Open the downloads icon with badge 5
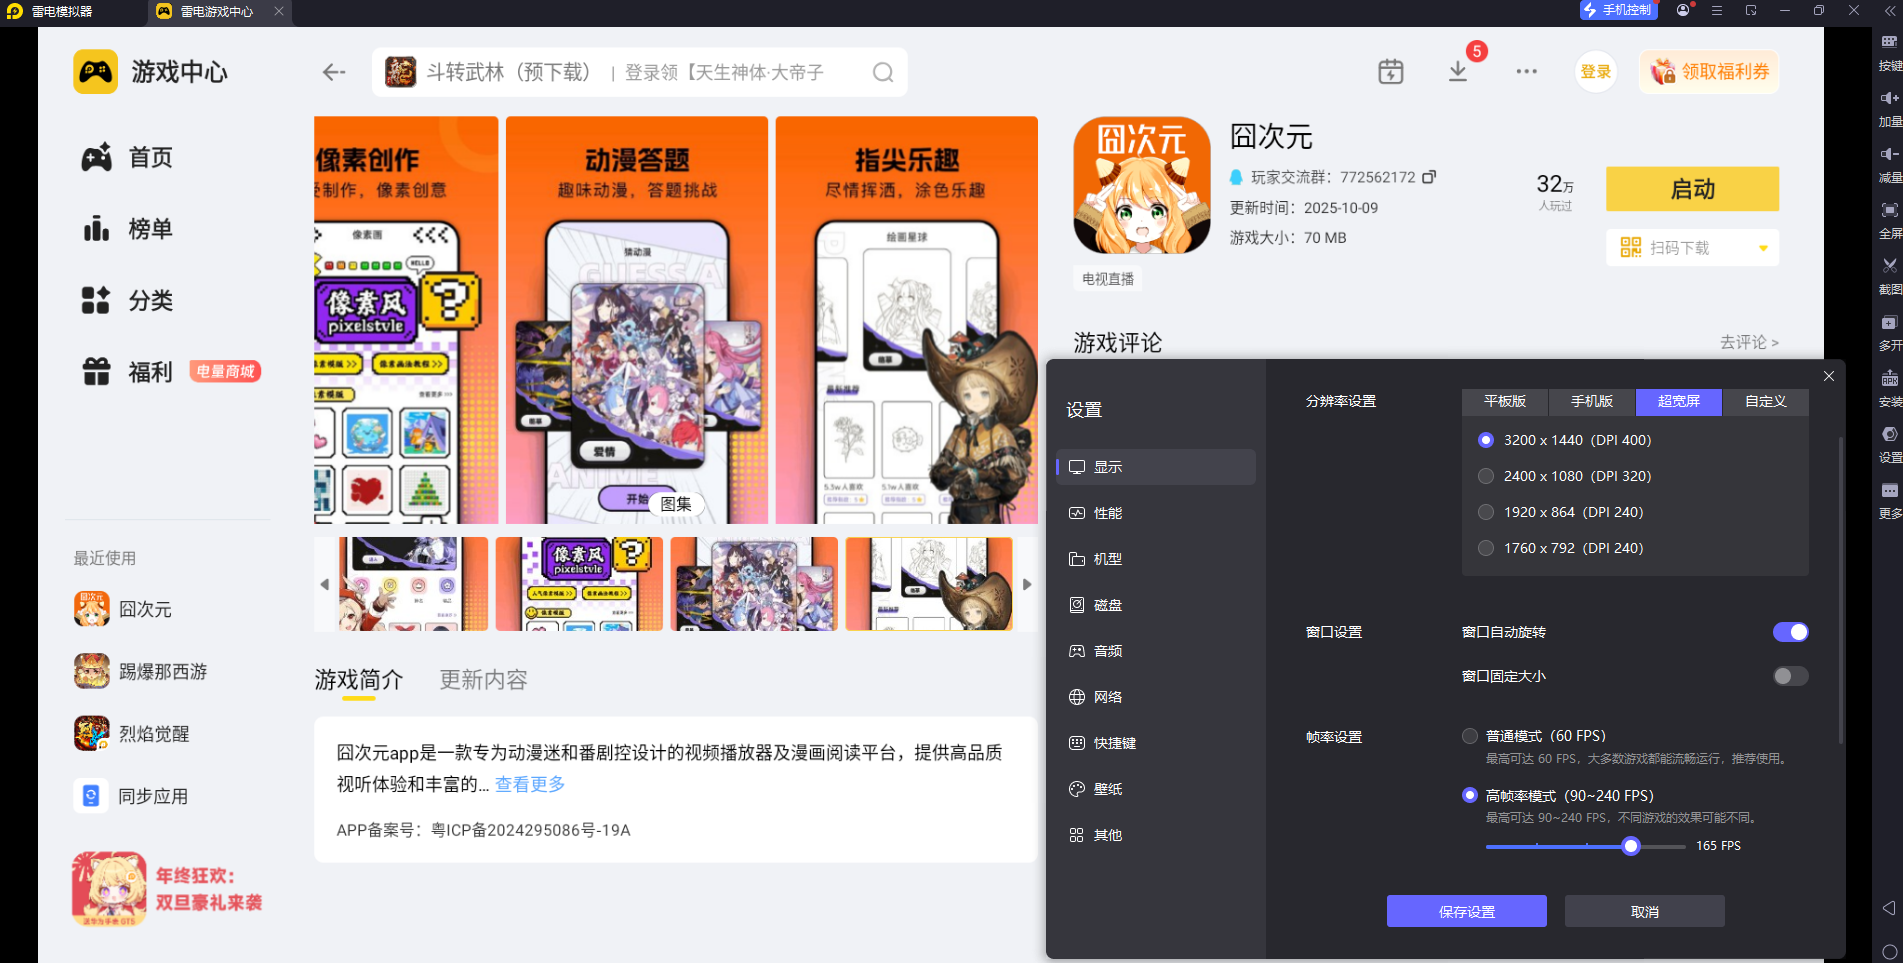The width and height of the screenshot is (1903, 963). (x=1458, y=72)
